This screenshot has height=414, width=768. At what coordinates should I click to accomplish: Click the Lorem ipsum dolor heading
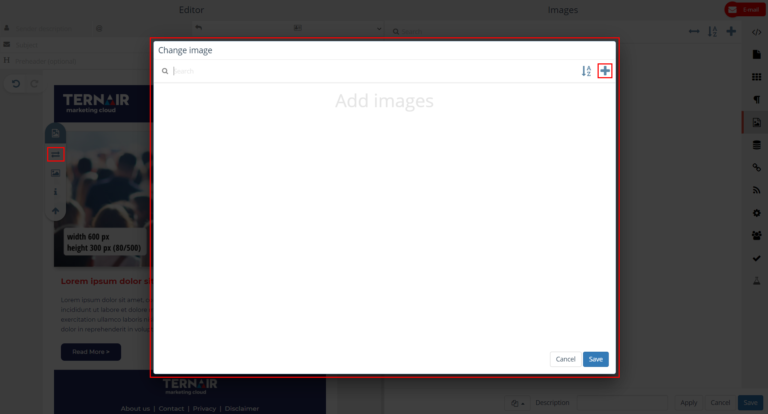(x=107, y=281)
